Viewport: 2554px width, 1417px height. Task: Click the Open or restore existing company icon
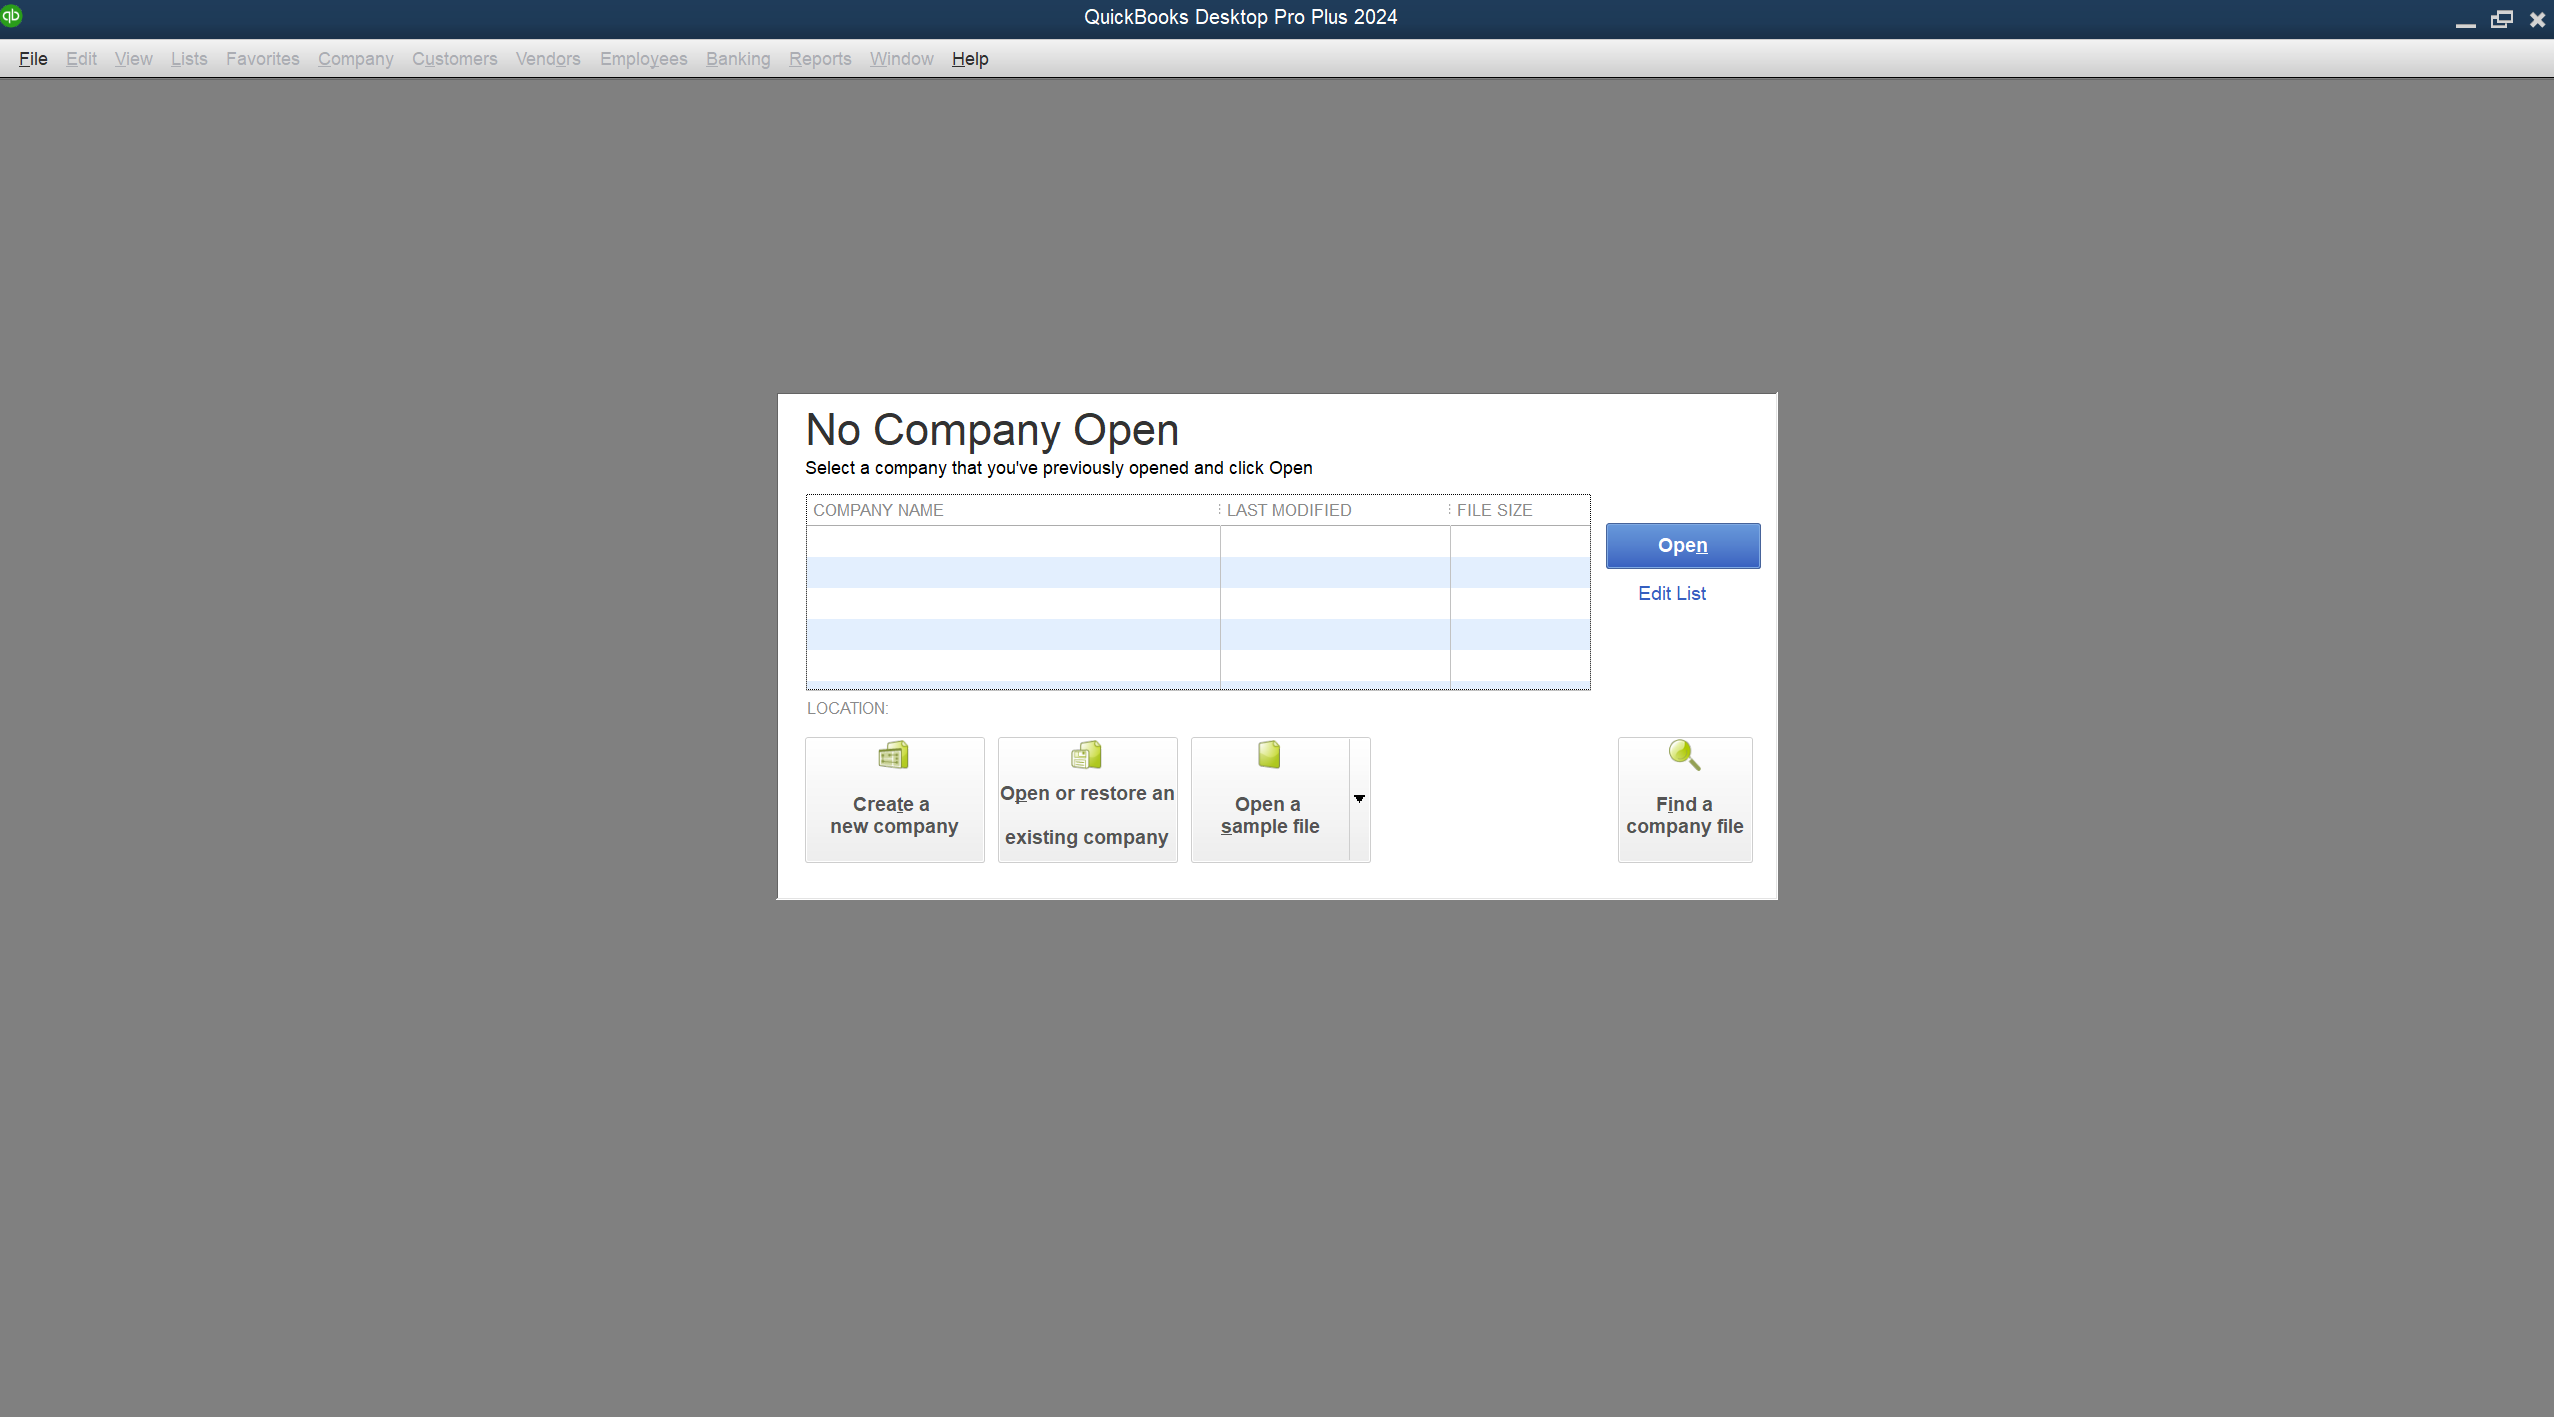1086,755
